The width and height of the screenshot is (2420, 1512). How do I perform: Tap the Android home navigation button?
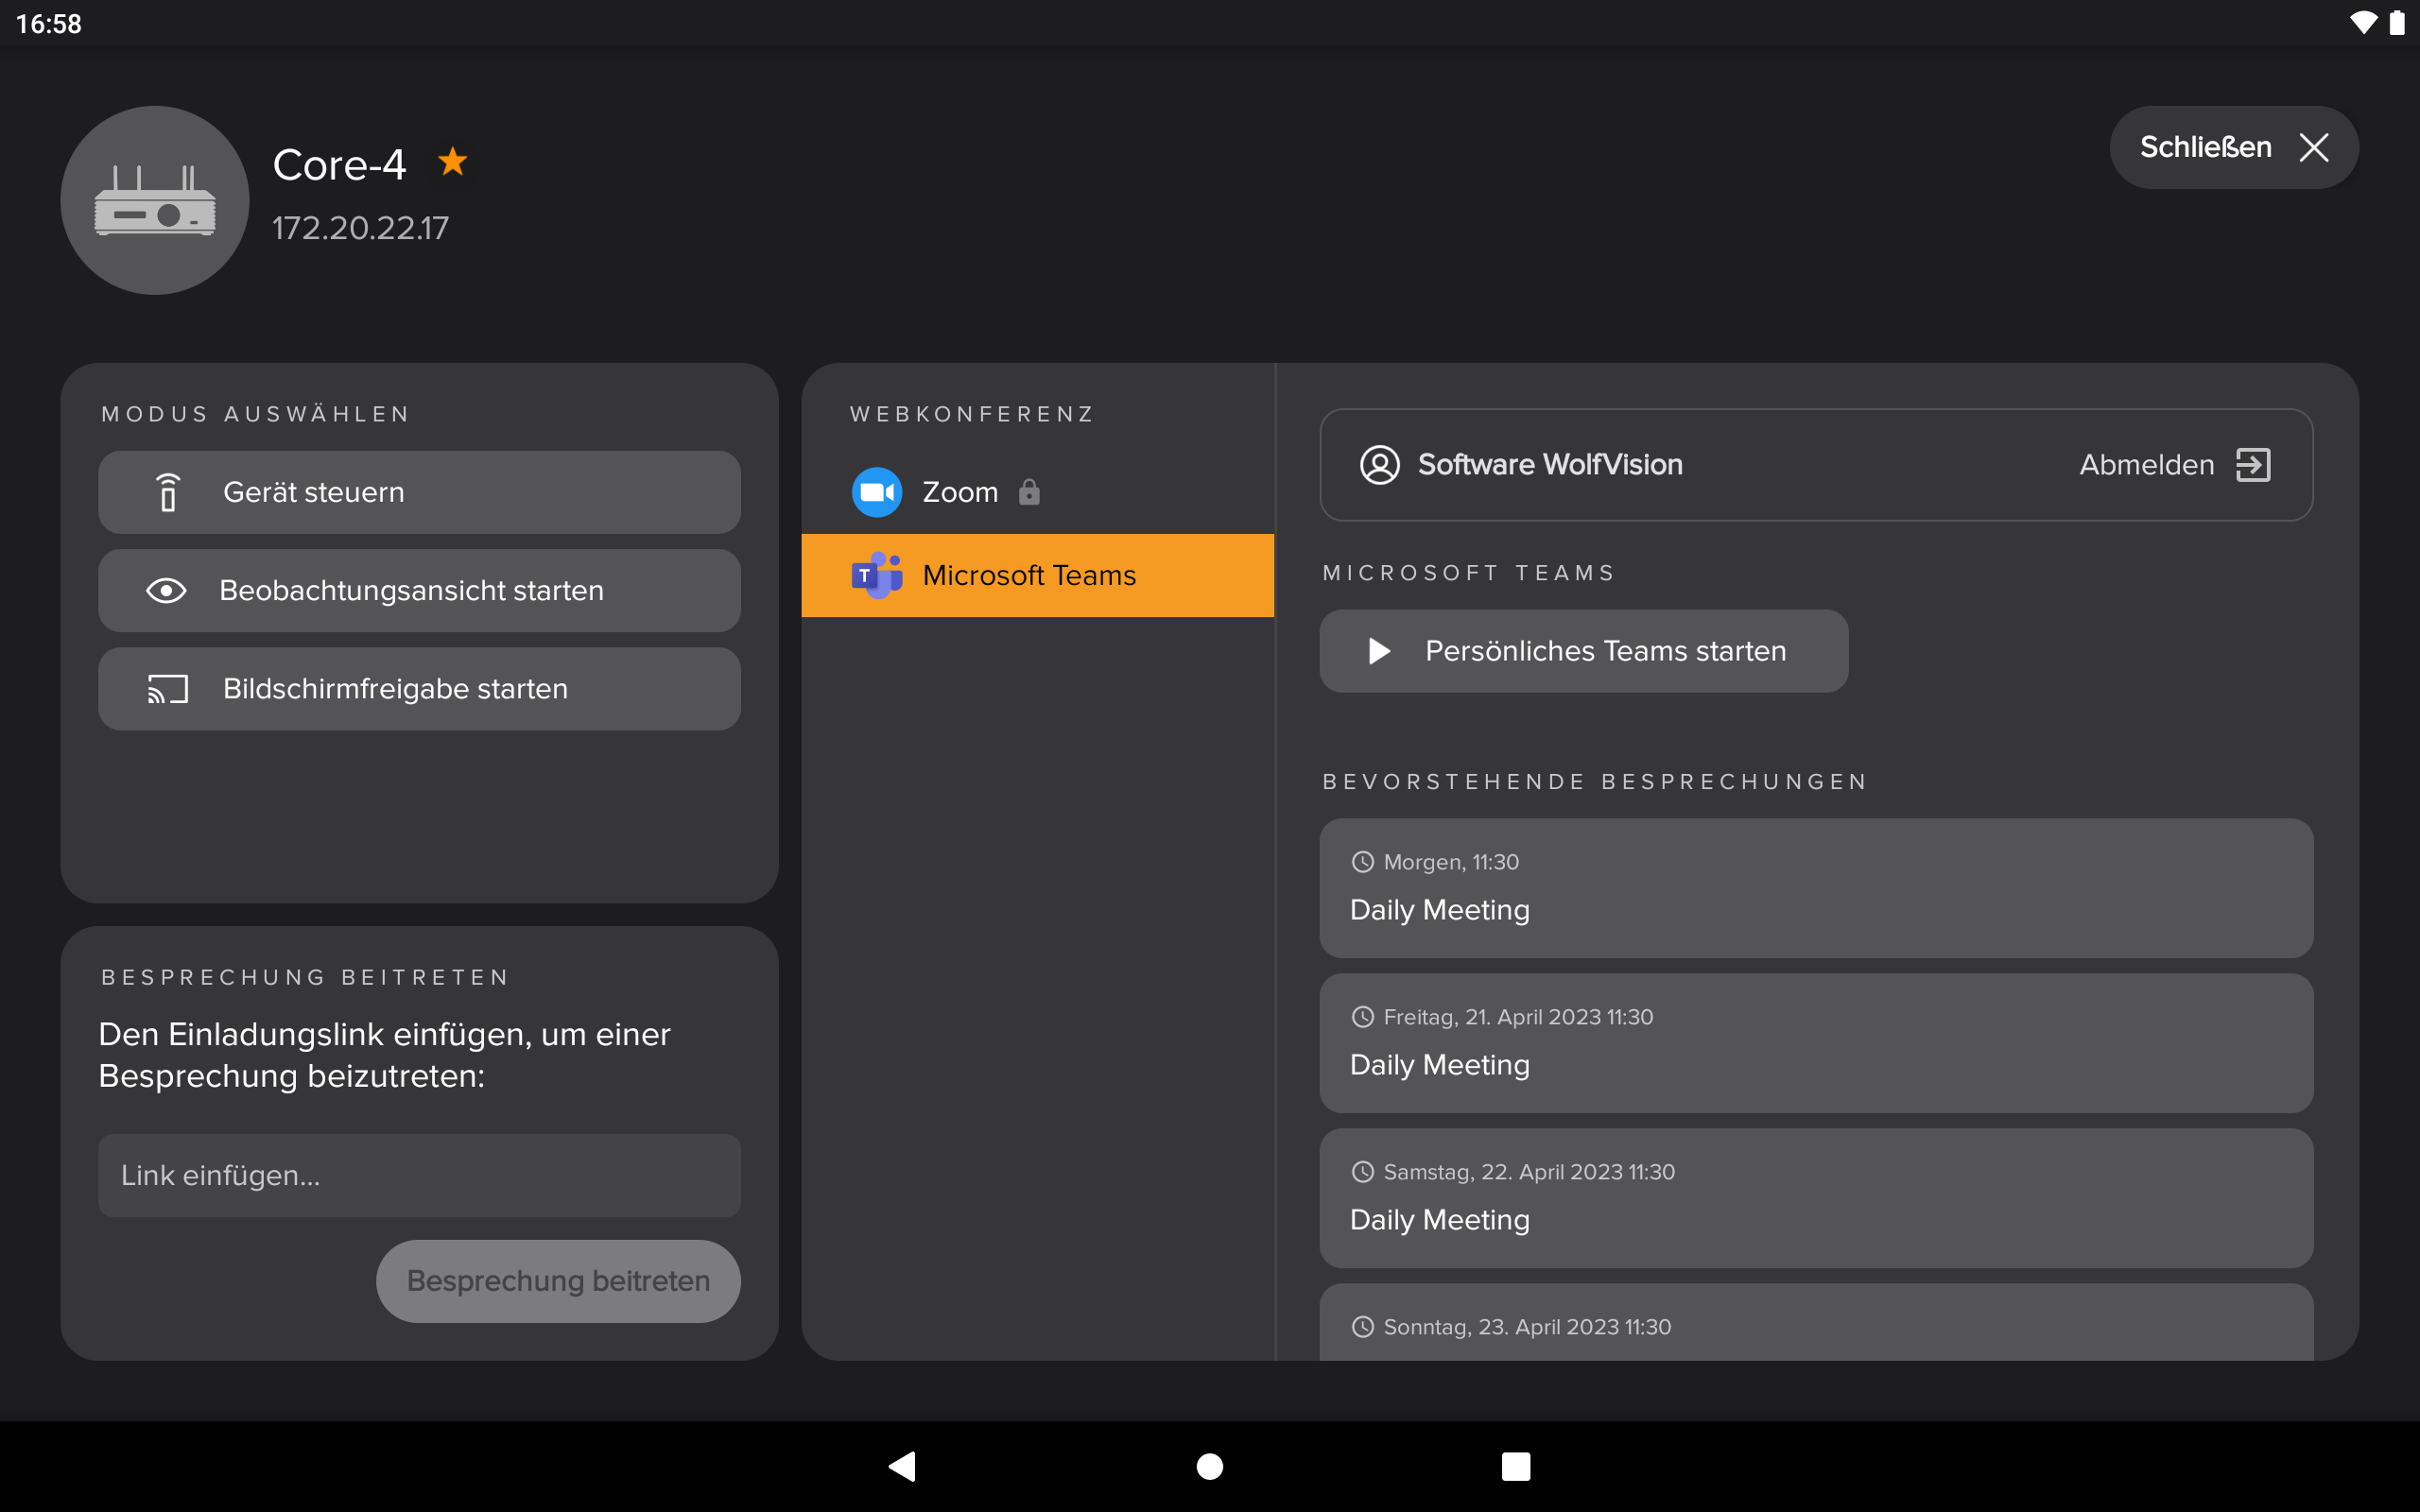(1210, 1466)
